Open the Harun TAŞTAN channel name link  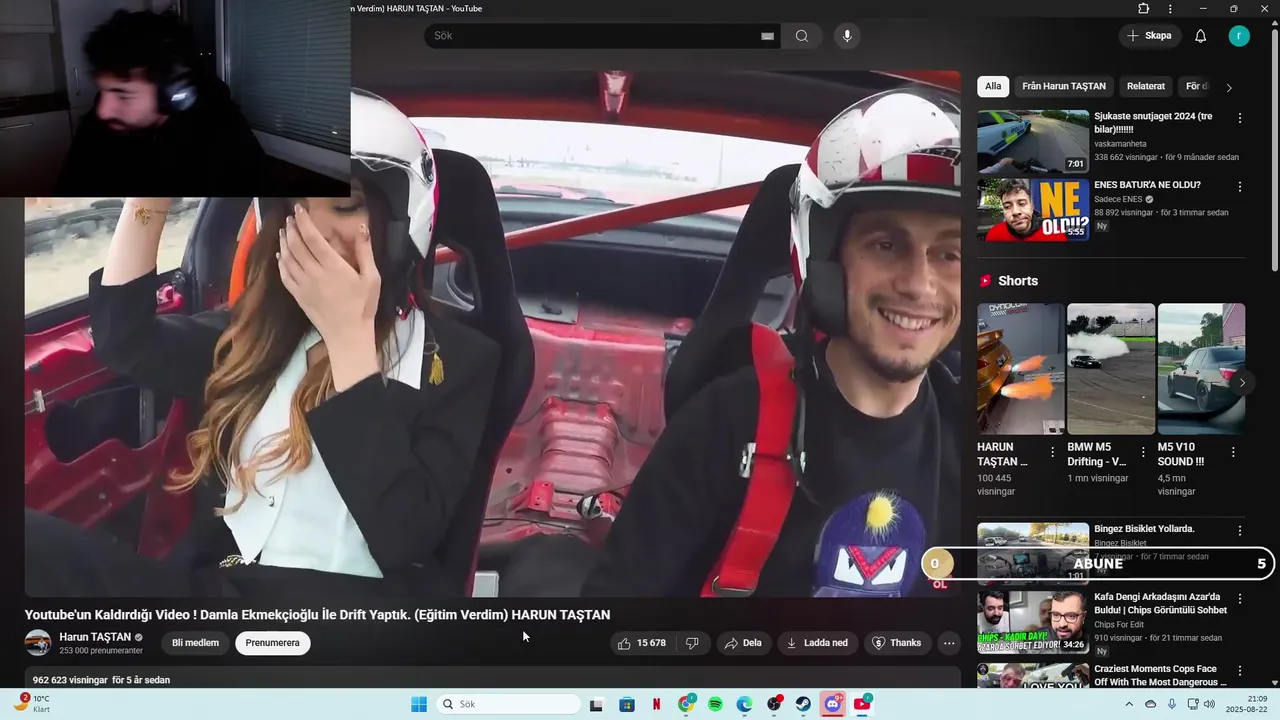95,637
